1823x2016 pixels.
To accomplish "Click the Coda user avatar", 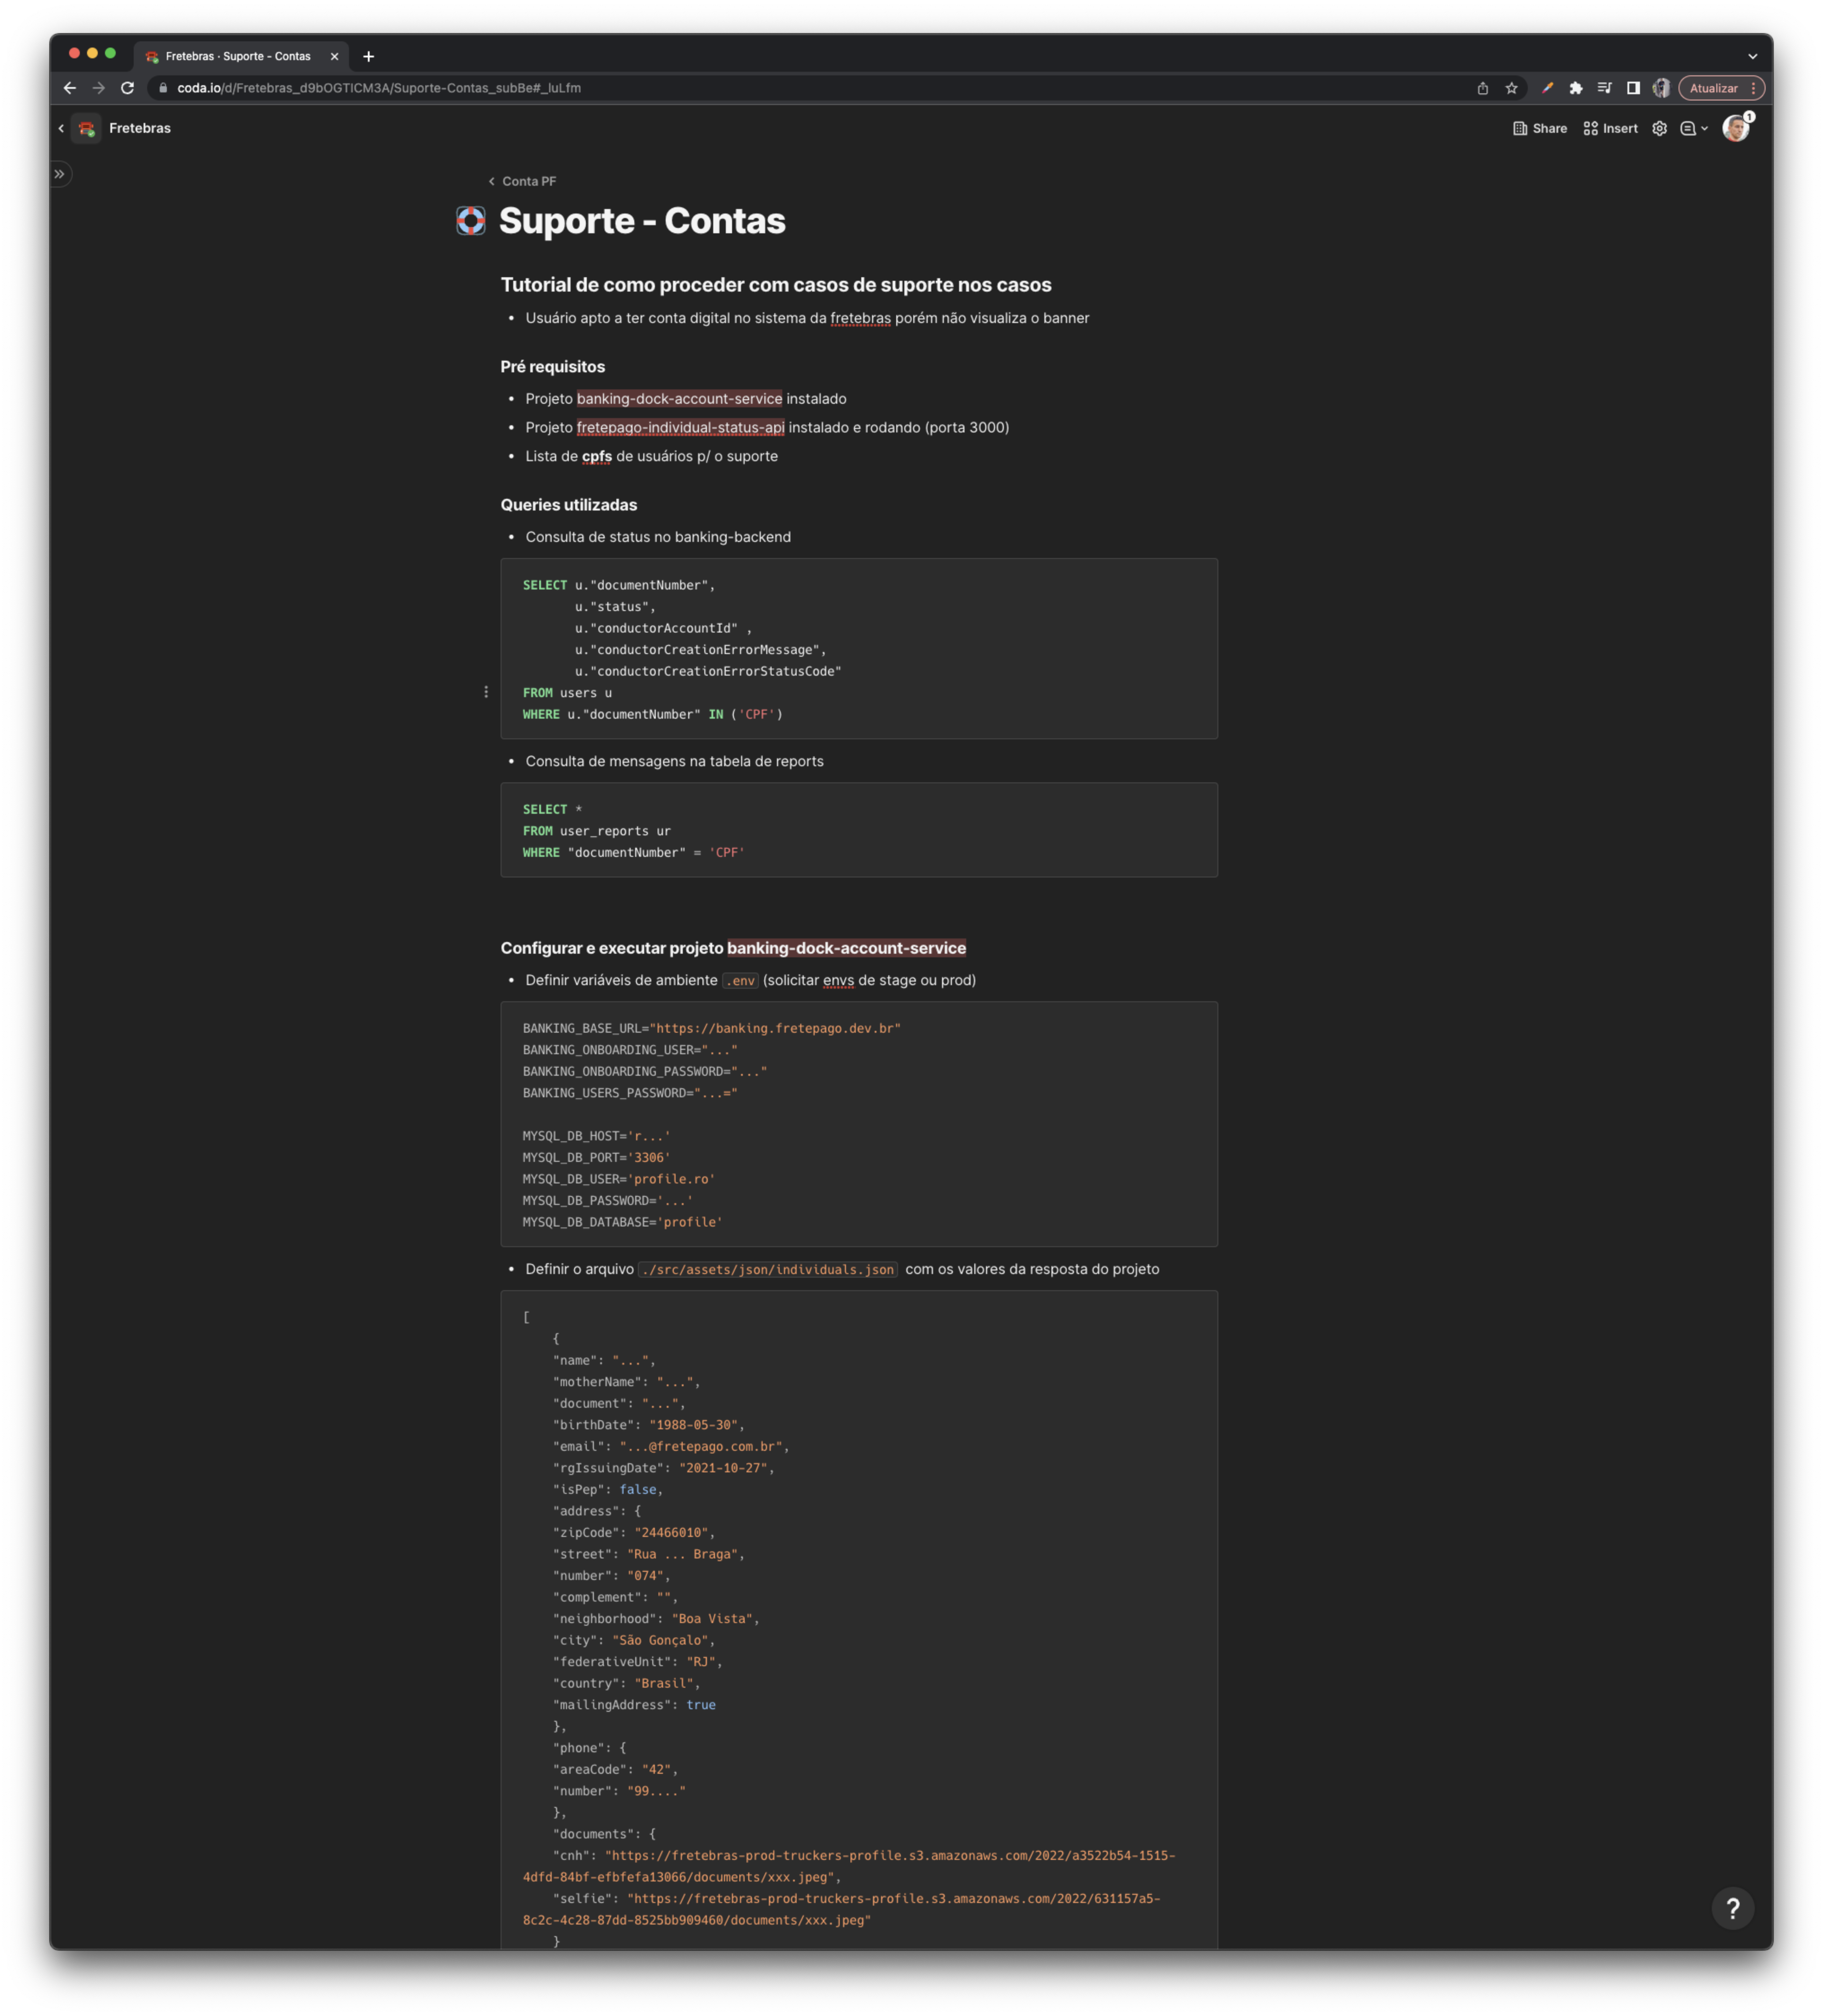I will pos(1735,128).
